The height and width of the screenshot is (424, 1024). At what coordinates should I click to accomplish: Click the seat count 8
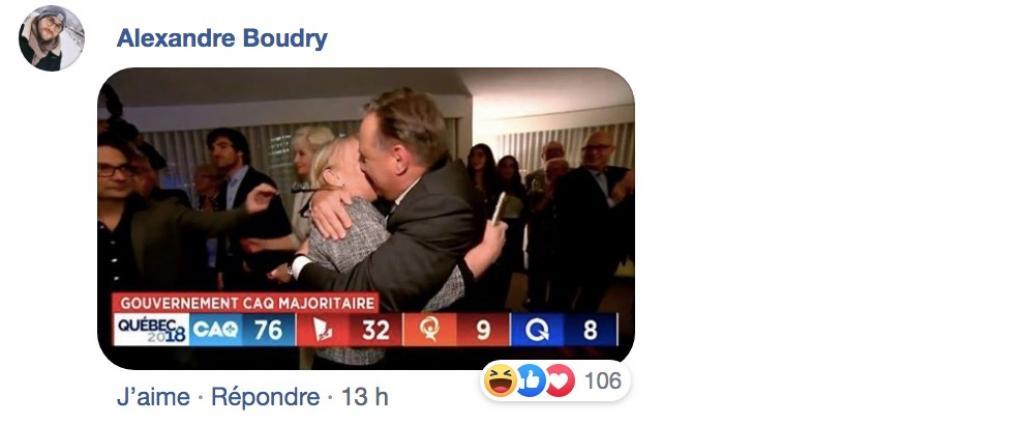click(x=590, y=329)
